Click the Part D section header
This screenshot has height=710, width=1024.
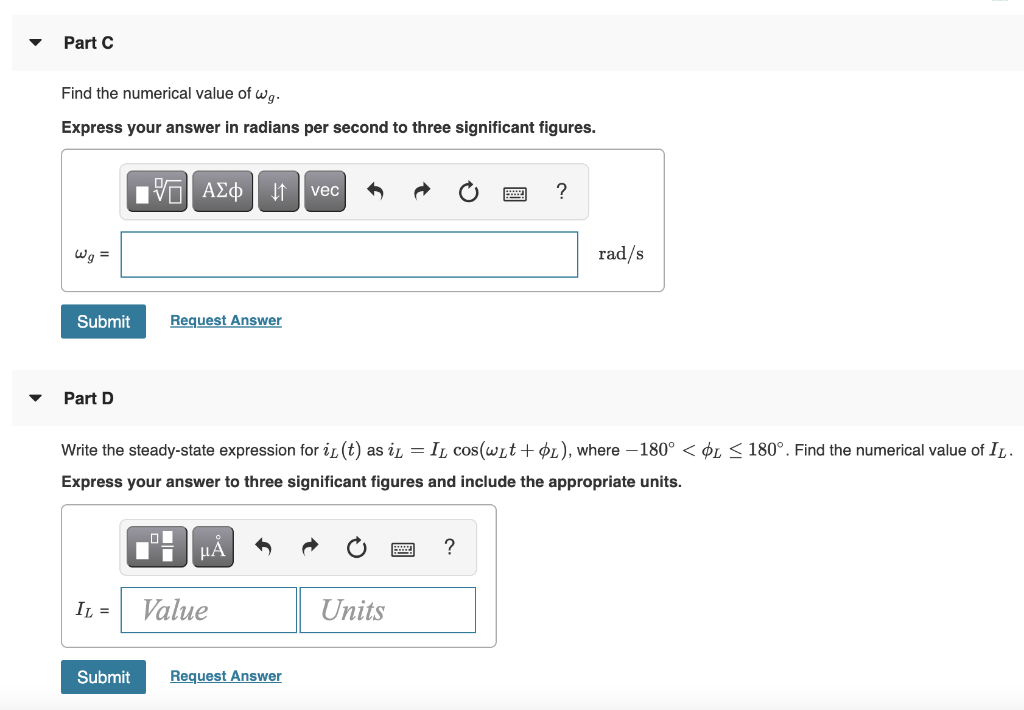coord(88,398)
